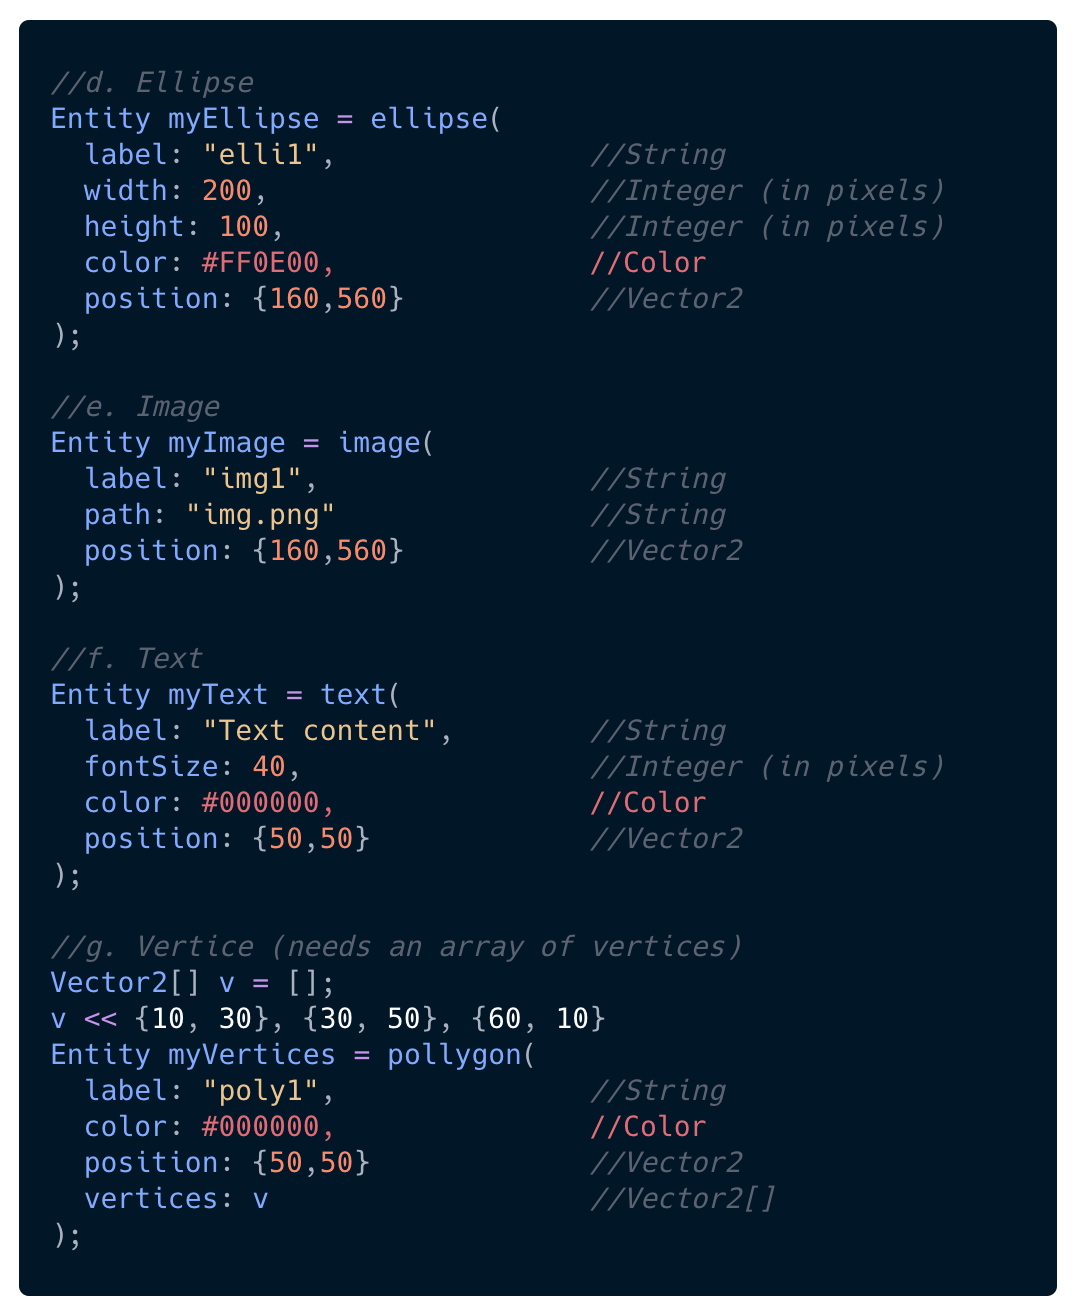1074x1316 pixels.
Task: Select the "img.png" path string
Action: click(261, 515)
